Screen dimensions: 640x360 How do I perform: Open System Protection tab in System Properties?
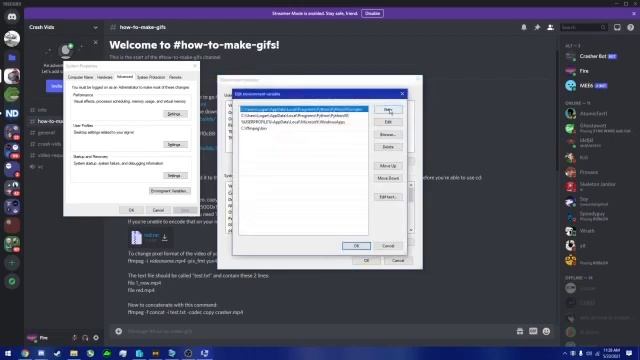pyautogui.click(x=151, y=77)
